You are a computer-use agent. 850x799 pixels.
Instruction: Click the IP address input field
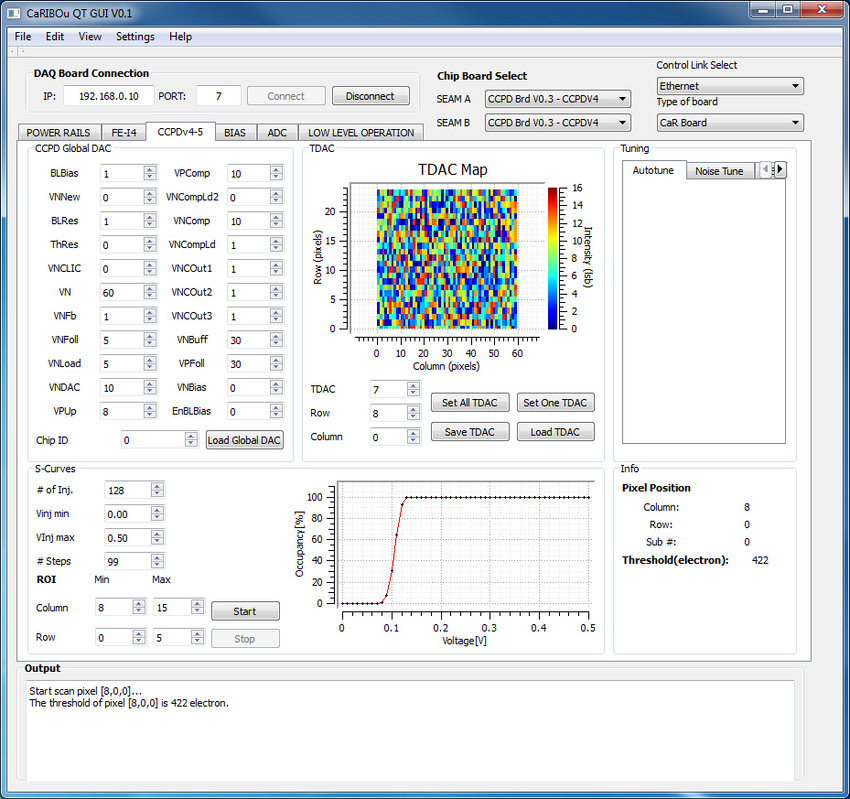(109, 96)
